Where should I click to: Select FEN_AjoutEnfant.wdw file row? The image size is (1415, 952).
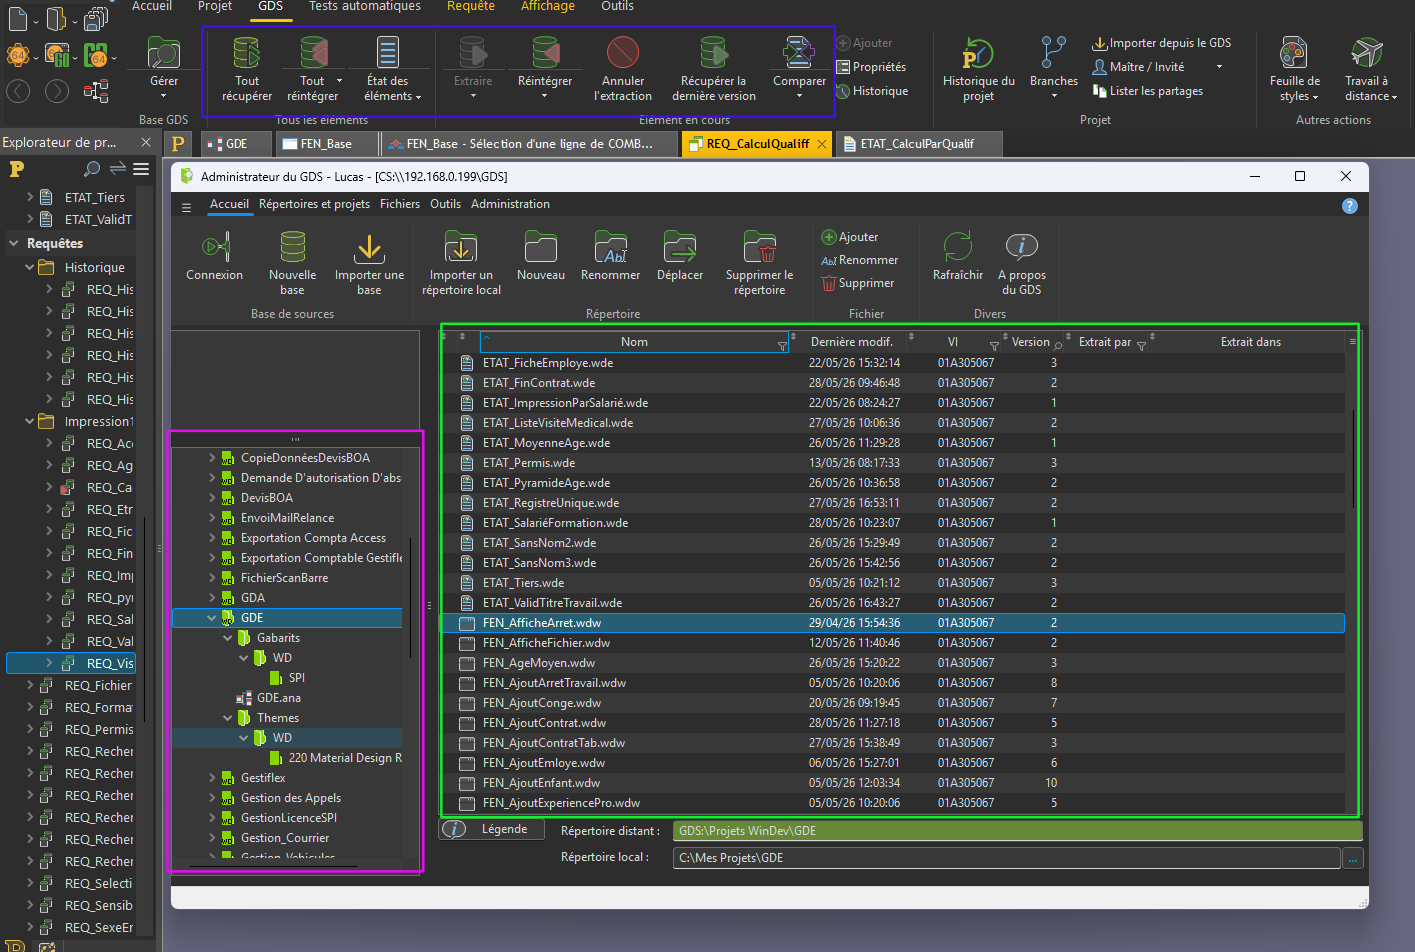click(893, 783)
